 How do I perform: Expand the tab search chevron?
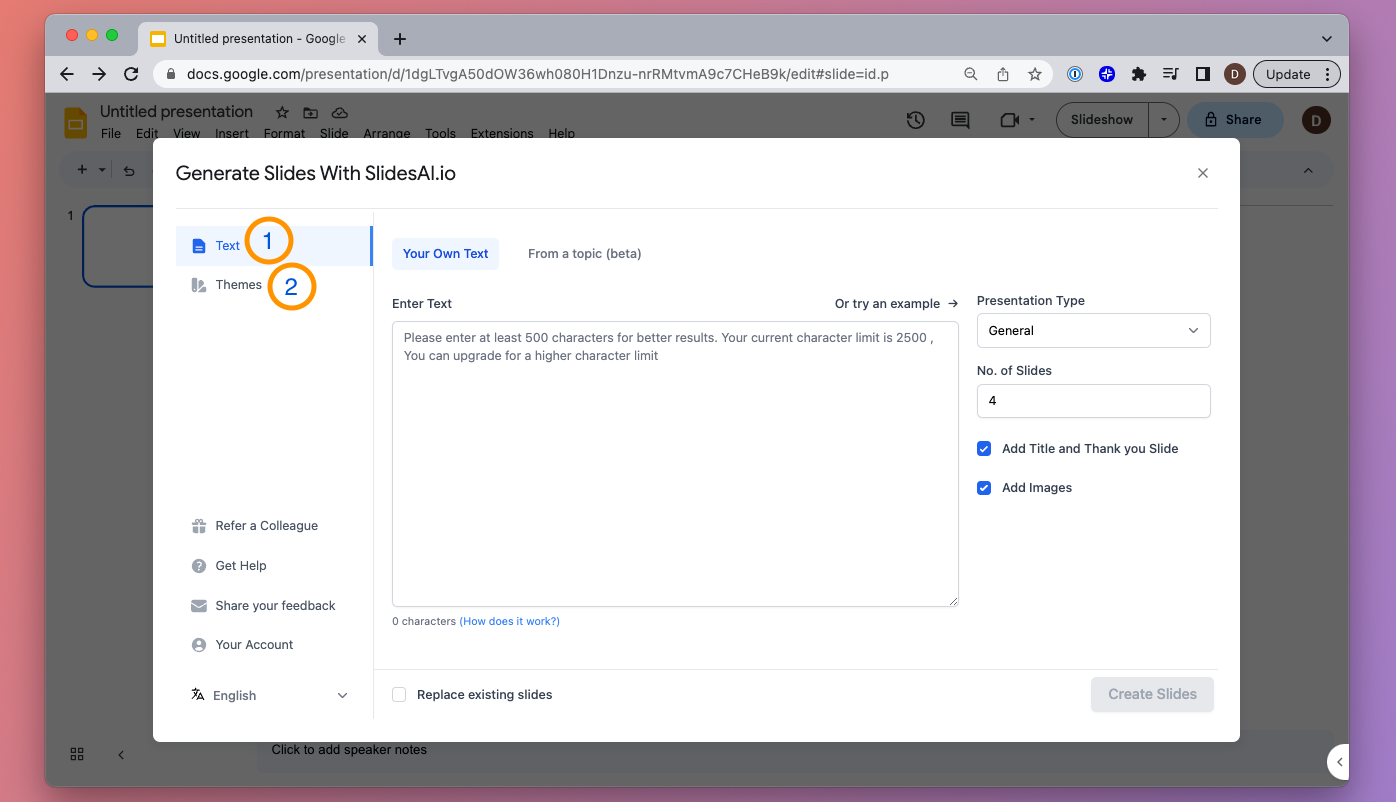coord(1327,39)
